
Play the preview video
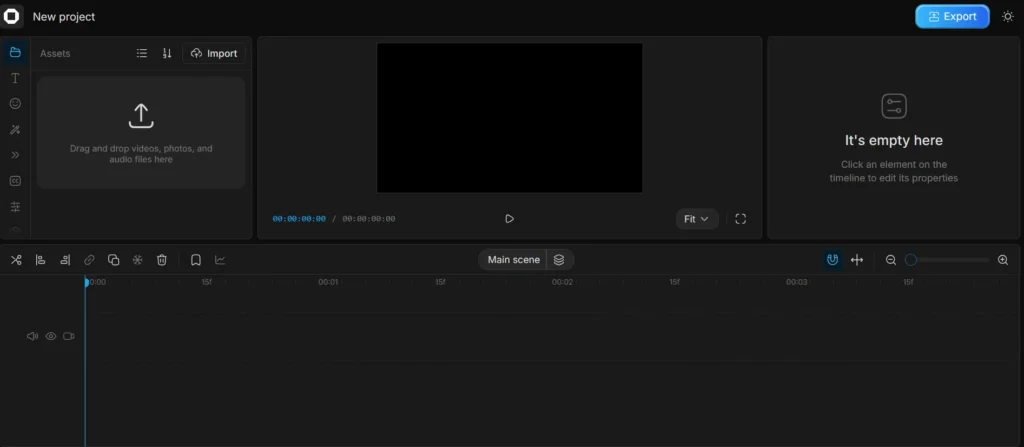point(509,219)
